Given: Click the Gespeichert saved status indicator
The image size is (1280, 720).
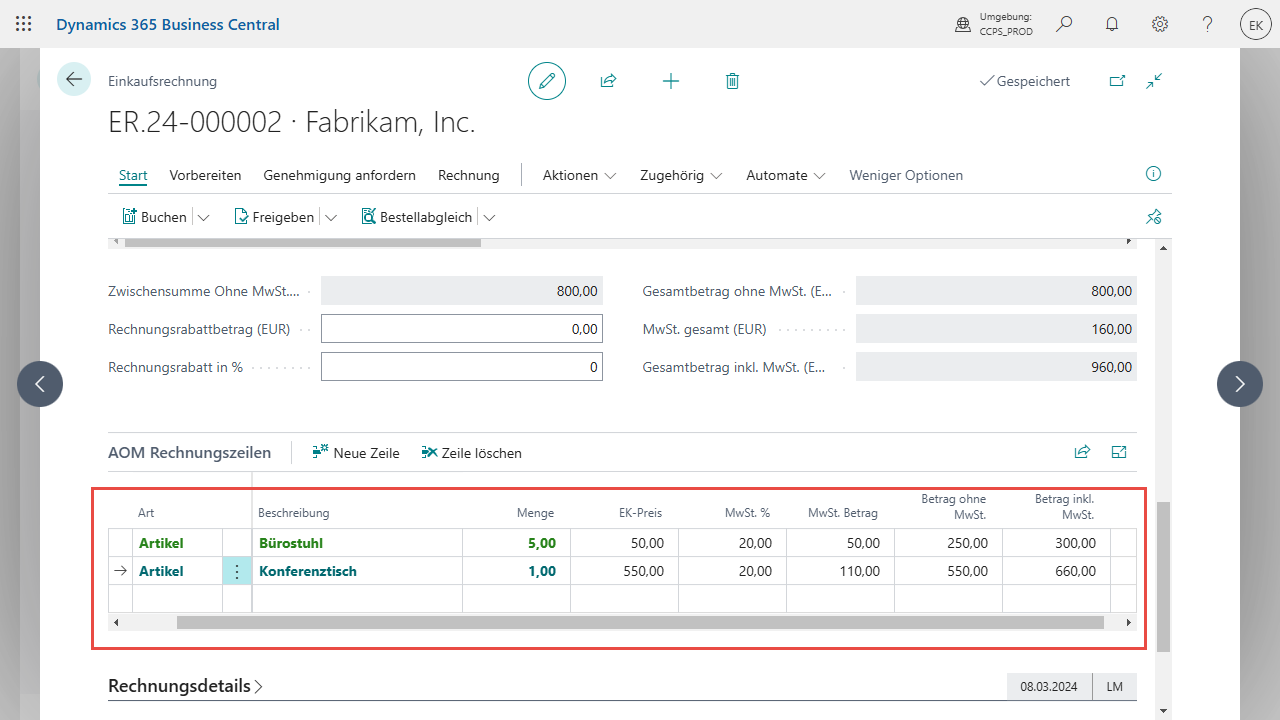Looking at the screenshot, I should tap(1025, 81).
